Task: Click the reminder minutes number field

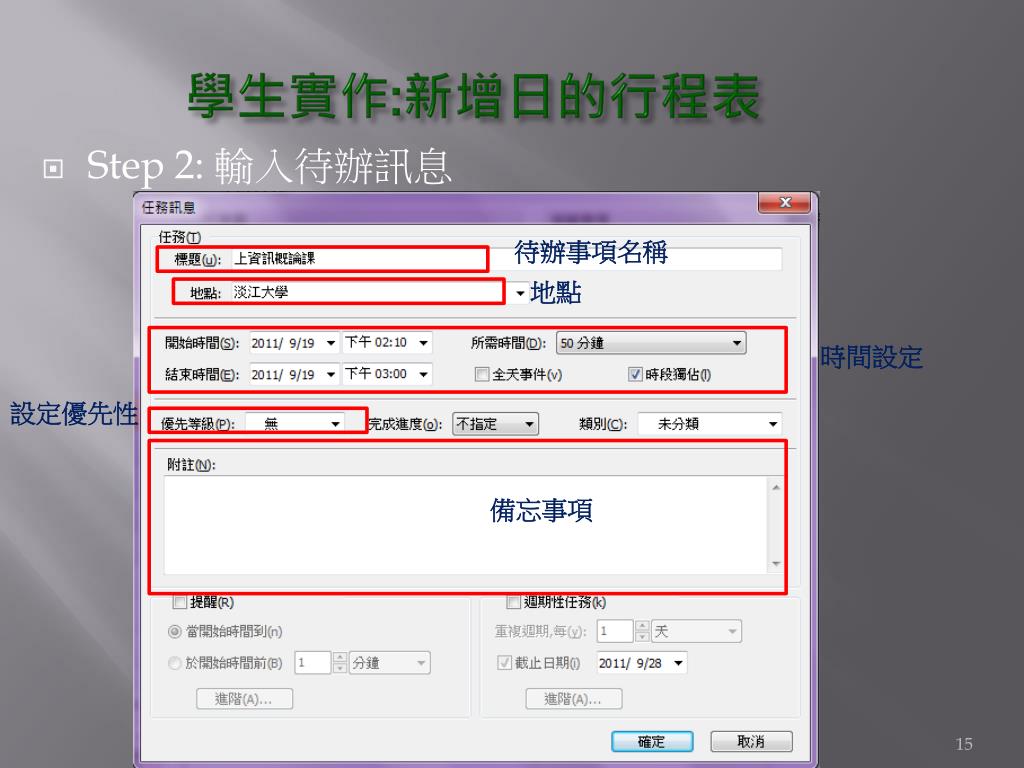Action: click(x=313, y=663)
